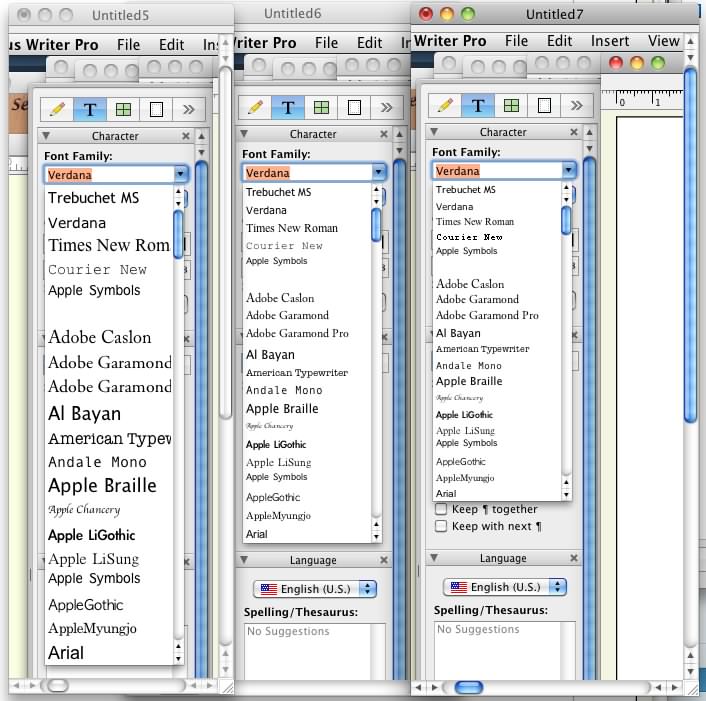Choose Courier New in Untitled7 font list
Screen dimensions: 706x701
497,237
